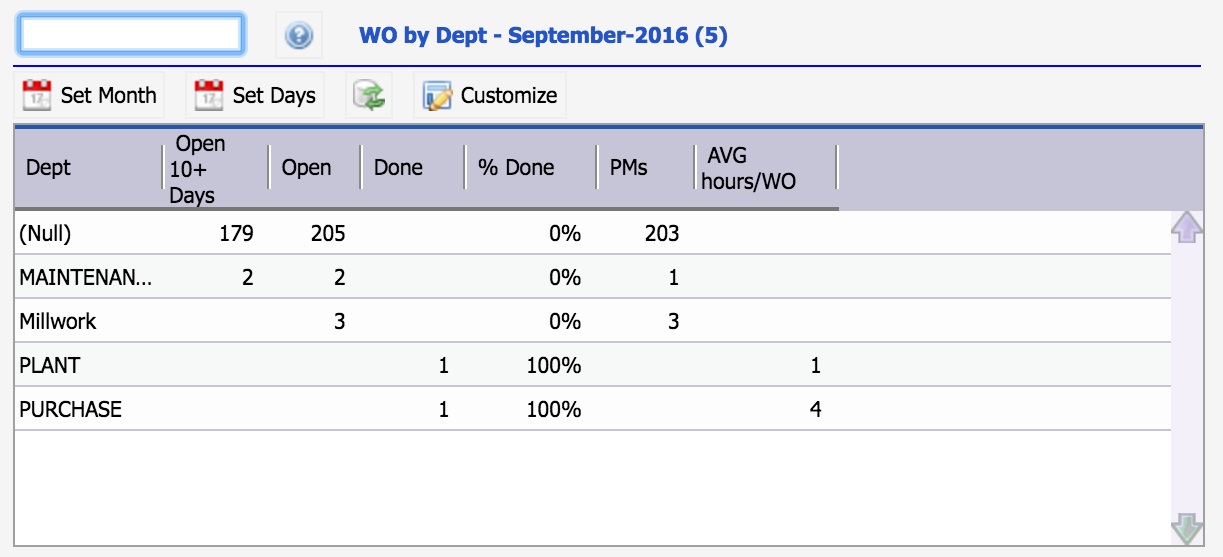1223x557 pixels.
Task: Click the calendar icon beside Set Days
Action: [209, 96]
